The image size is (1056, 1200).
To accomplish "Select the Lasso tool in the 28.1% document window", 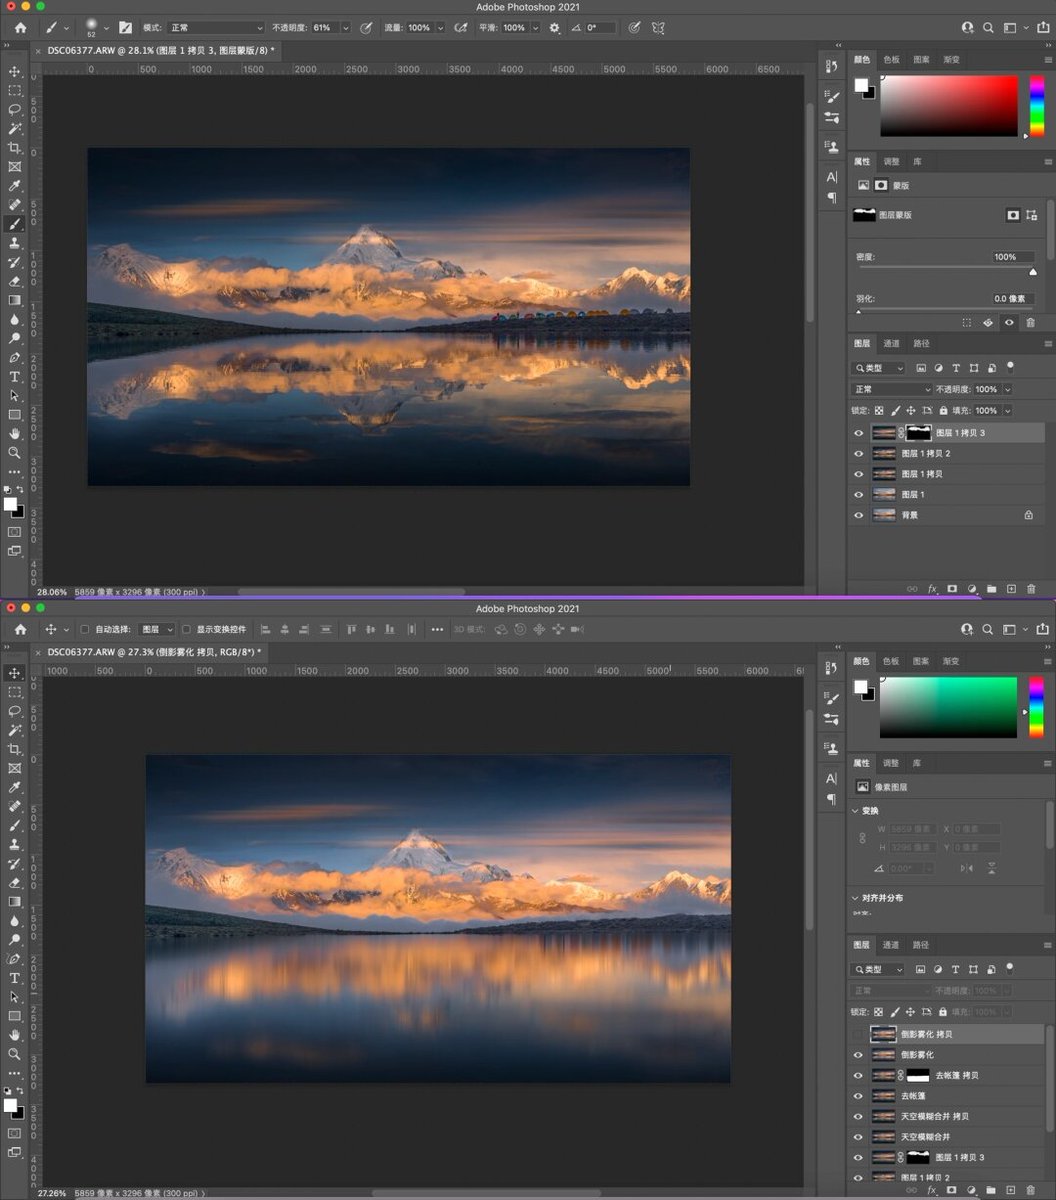I will [x=15, y=110].
